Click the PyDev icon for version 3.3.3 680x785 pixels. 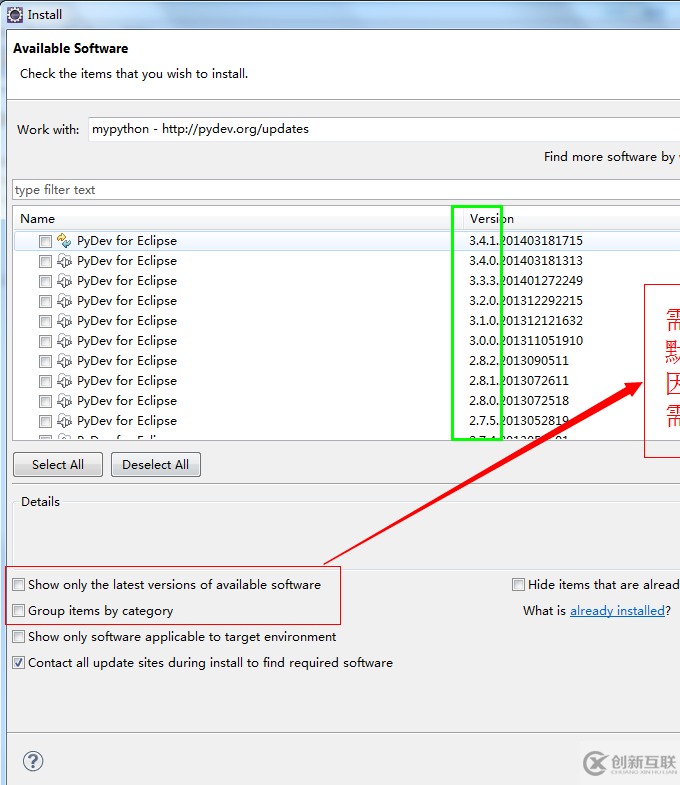coord(64,281)
